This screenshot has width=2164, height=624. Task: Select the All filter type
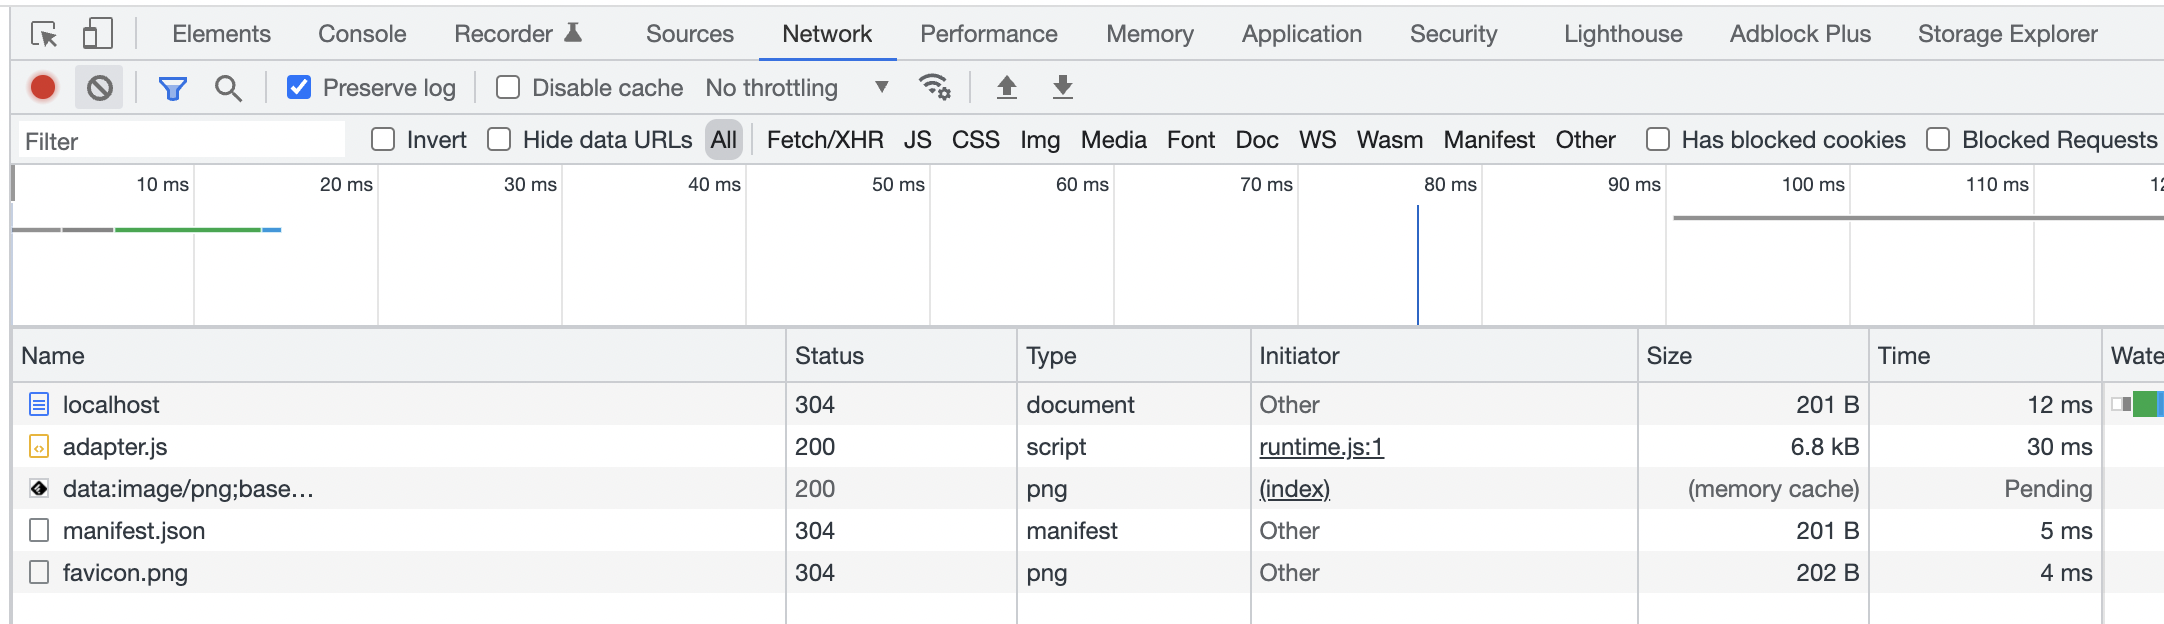724,140
